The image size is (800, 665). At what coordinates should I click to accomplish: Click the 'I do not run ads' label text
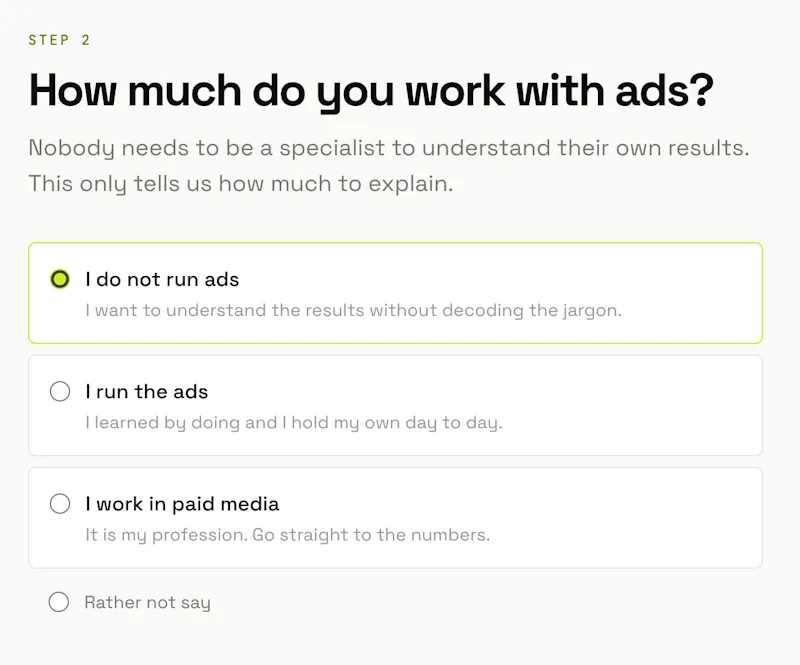[162, 279]
